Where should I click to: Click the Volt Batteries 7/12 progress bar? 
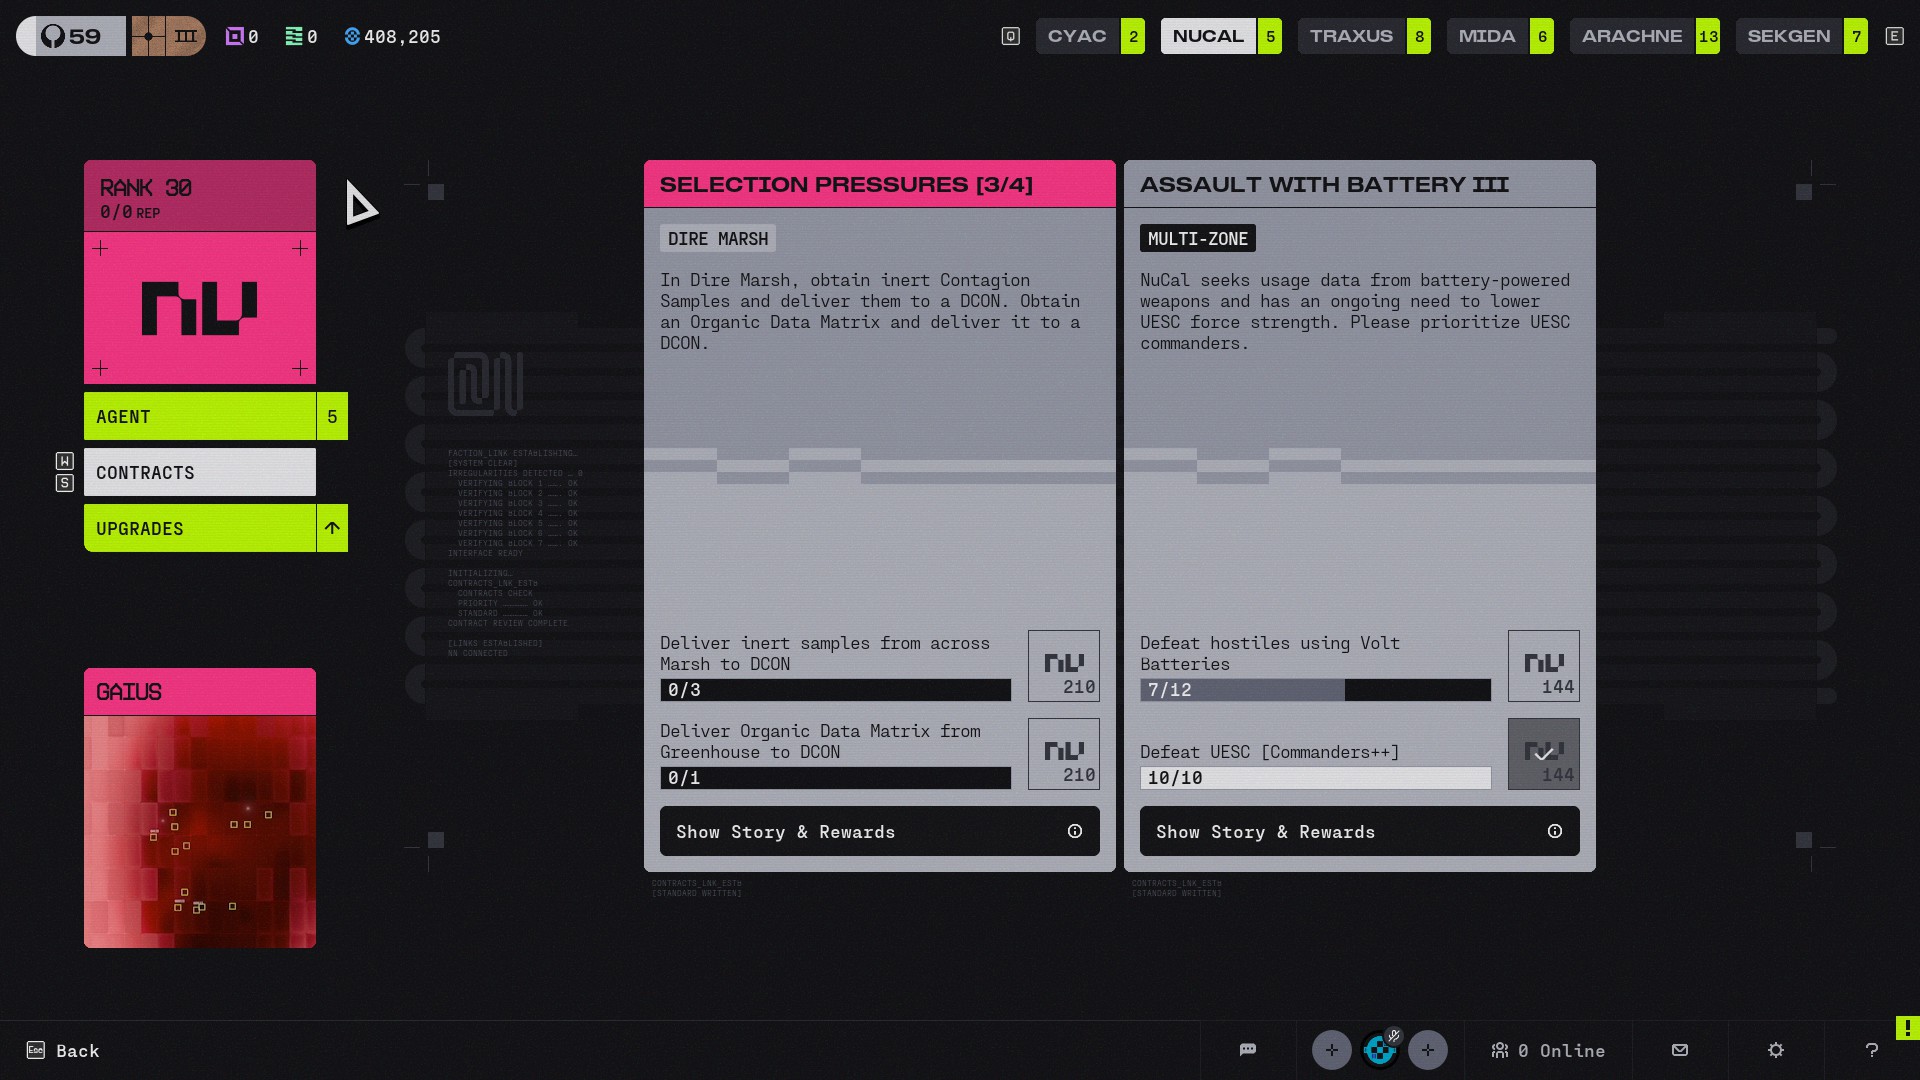click(x=1315, y=690)
